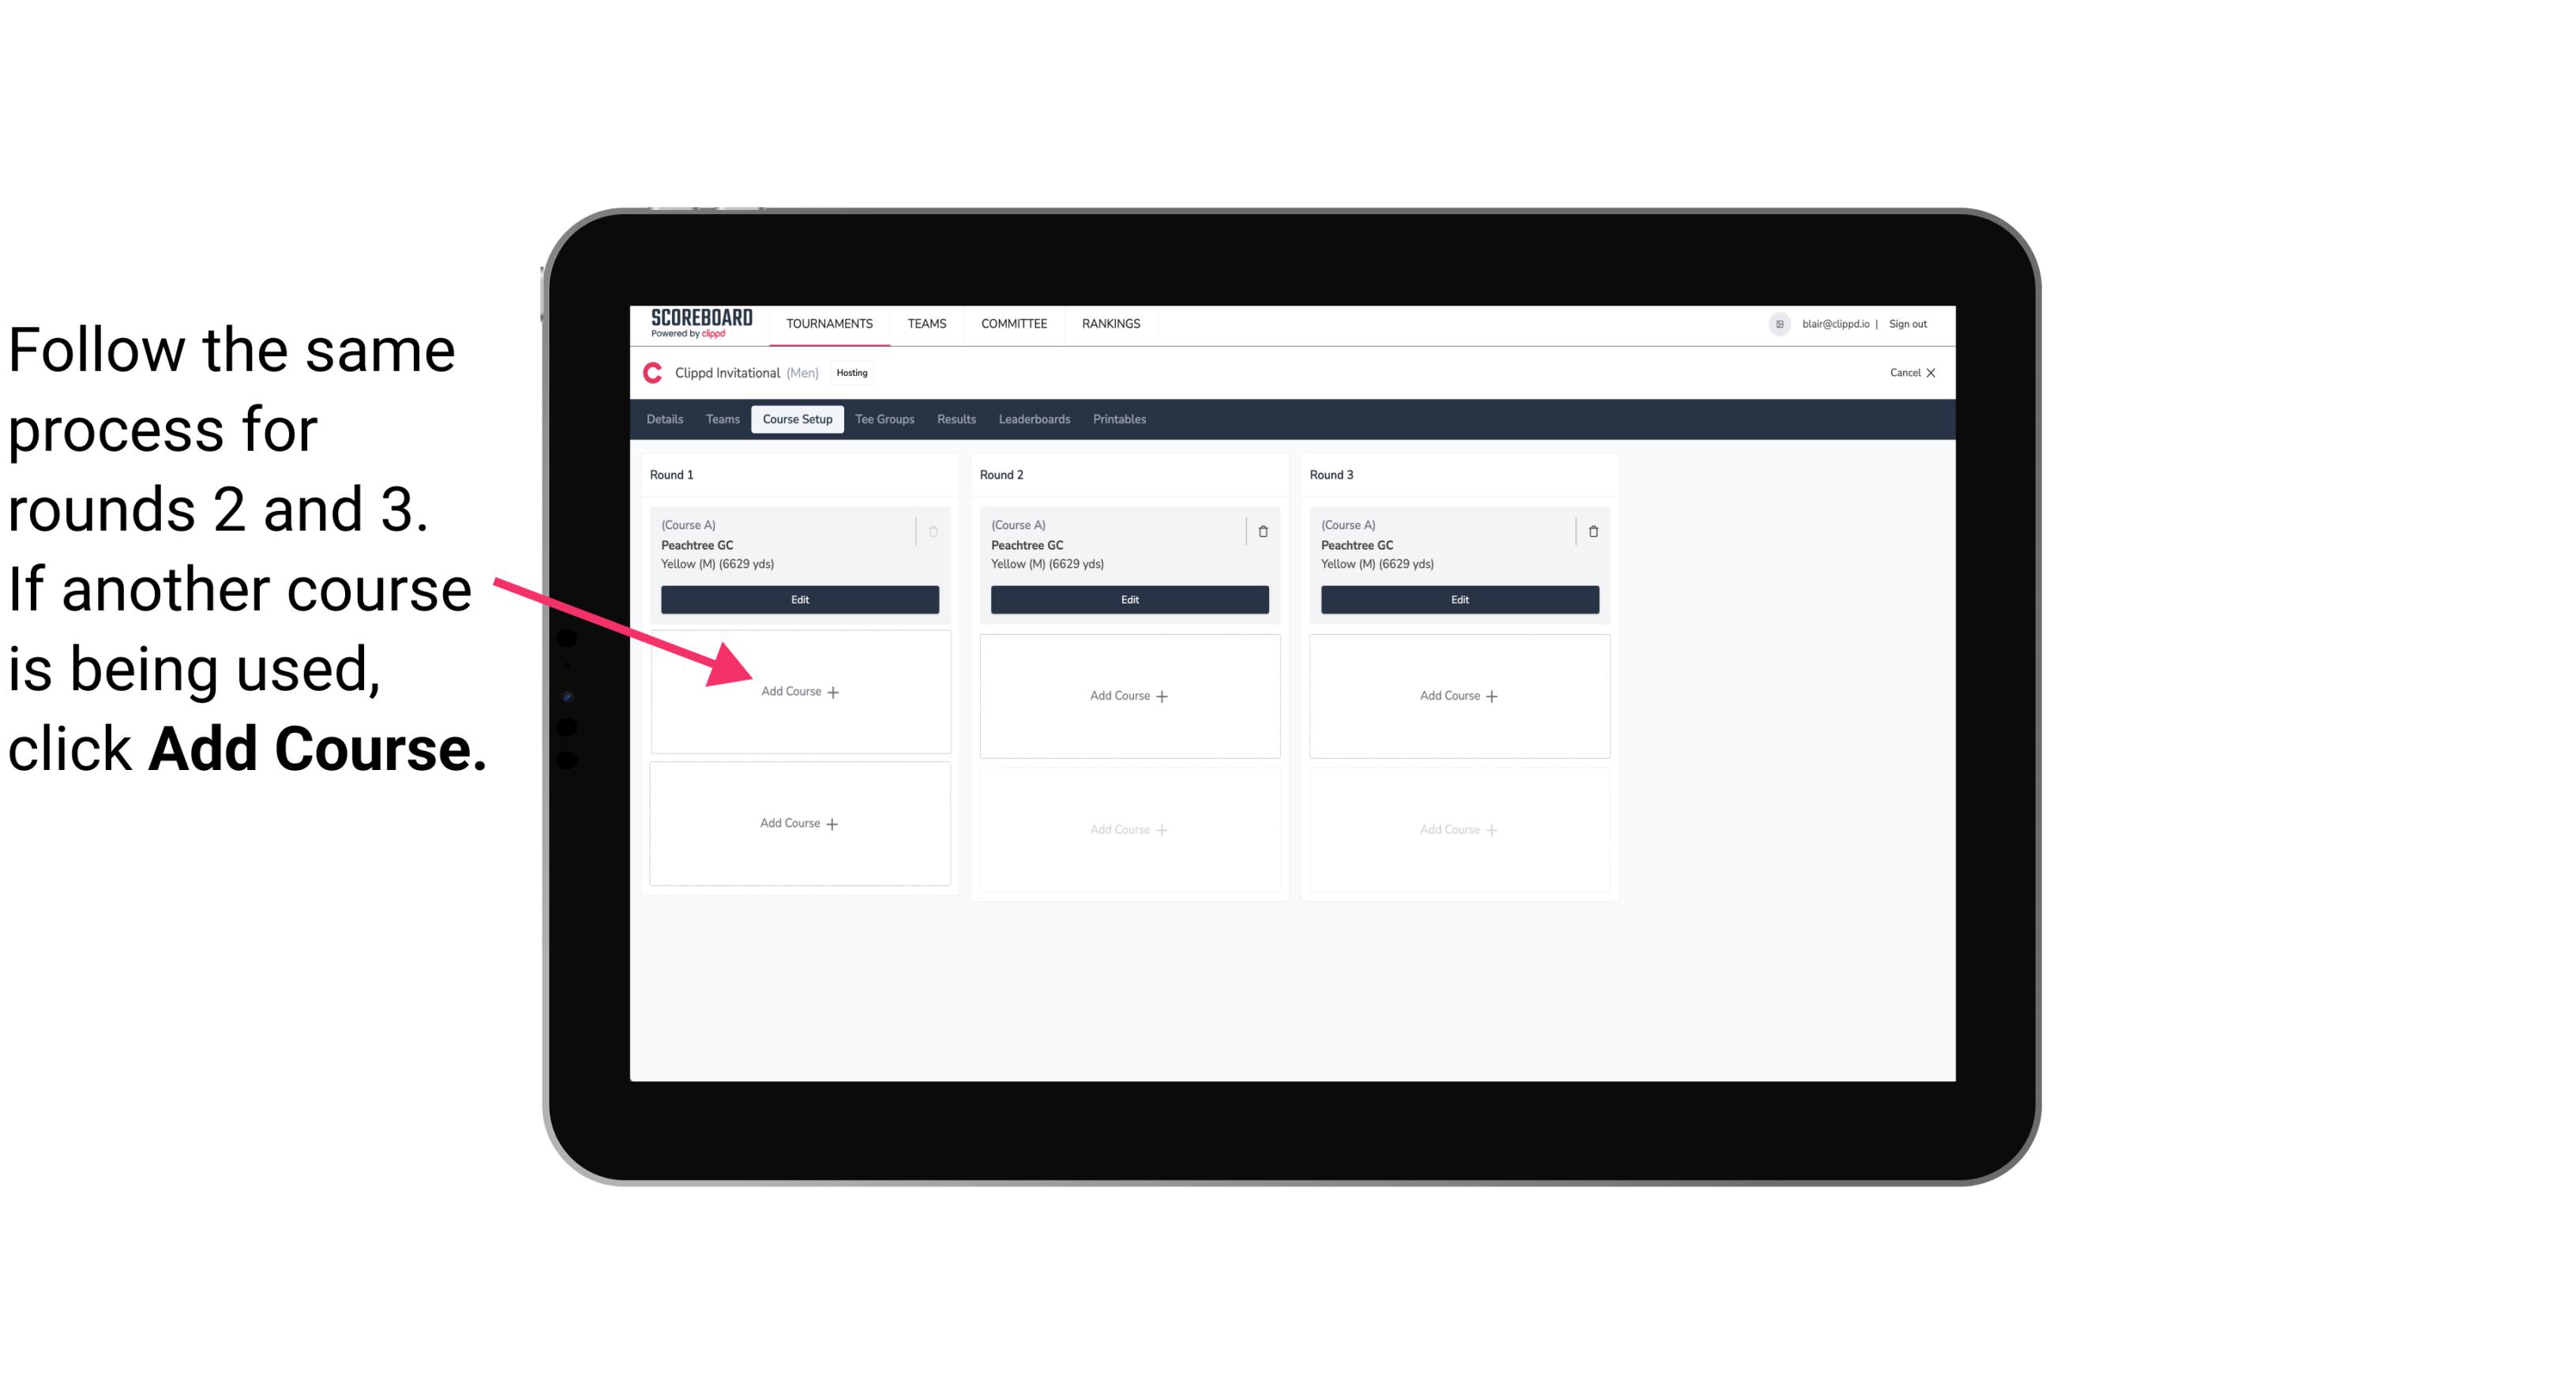This screenshot has width=2576, height=1386.
Task: Open the Leaderboards tab
Action: 1035,420
